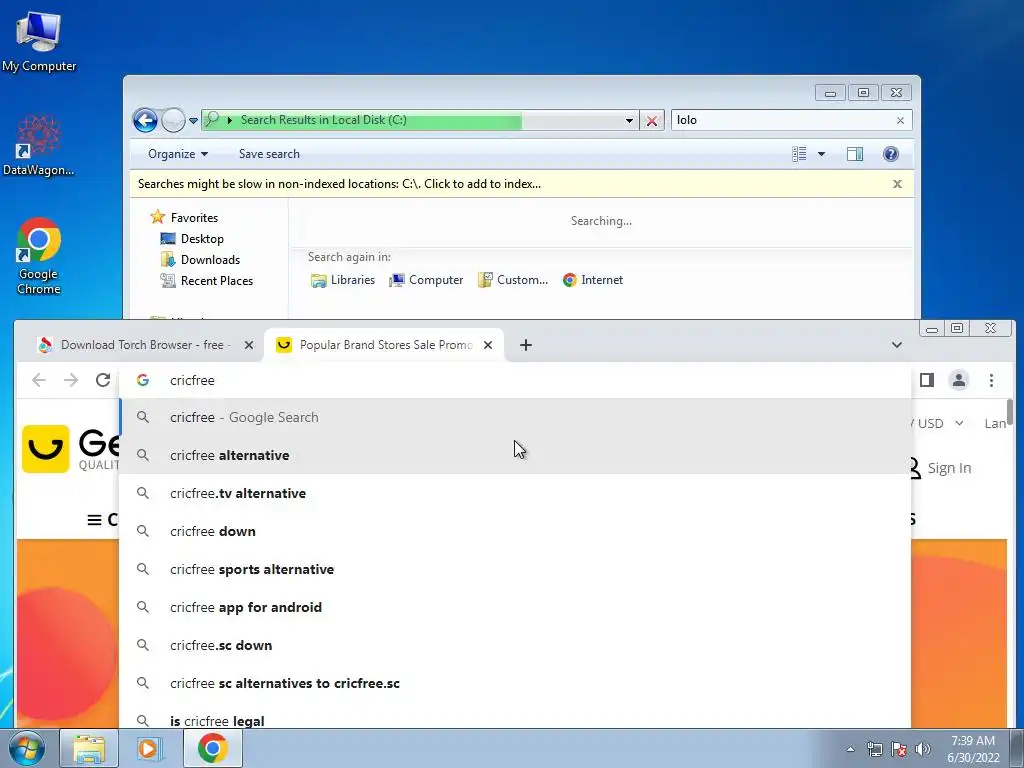Open Windows Explorer from the taskbar

click(89, 748)
